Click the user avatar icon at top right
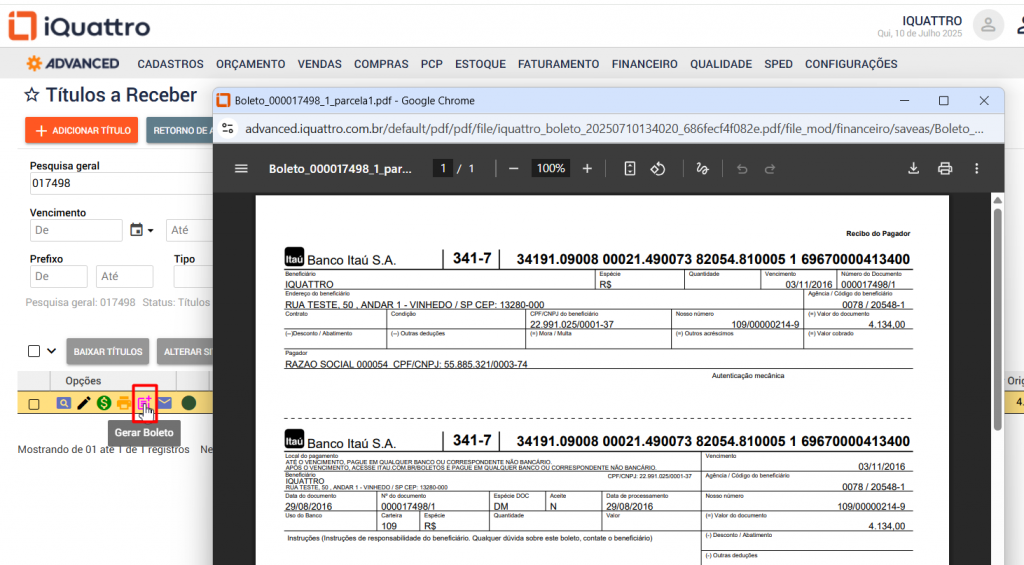 click(x=988, y=25)
